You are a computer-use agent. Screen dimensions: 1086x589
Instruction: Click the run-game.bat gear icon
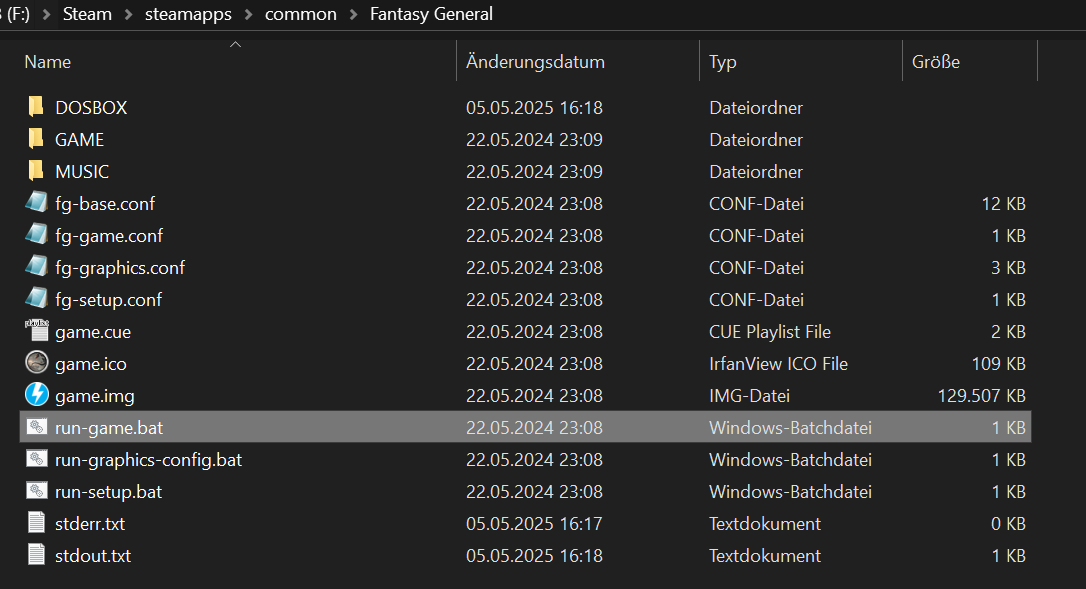pos(37,427)
